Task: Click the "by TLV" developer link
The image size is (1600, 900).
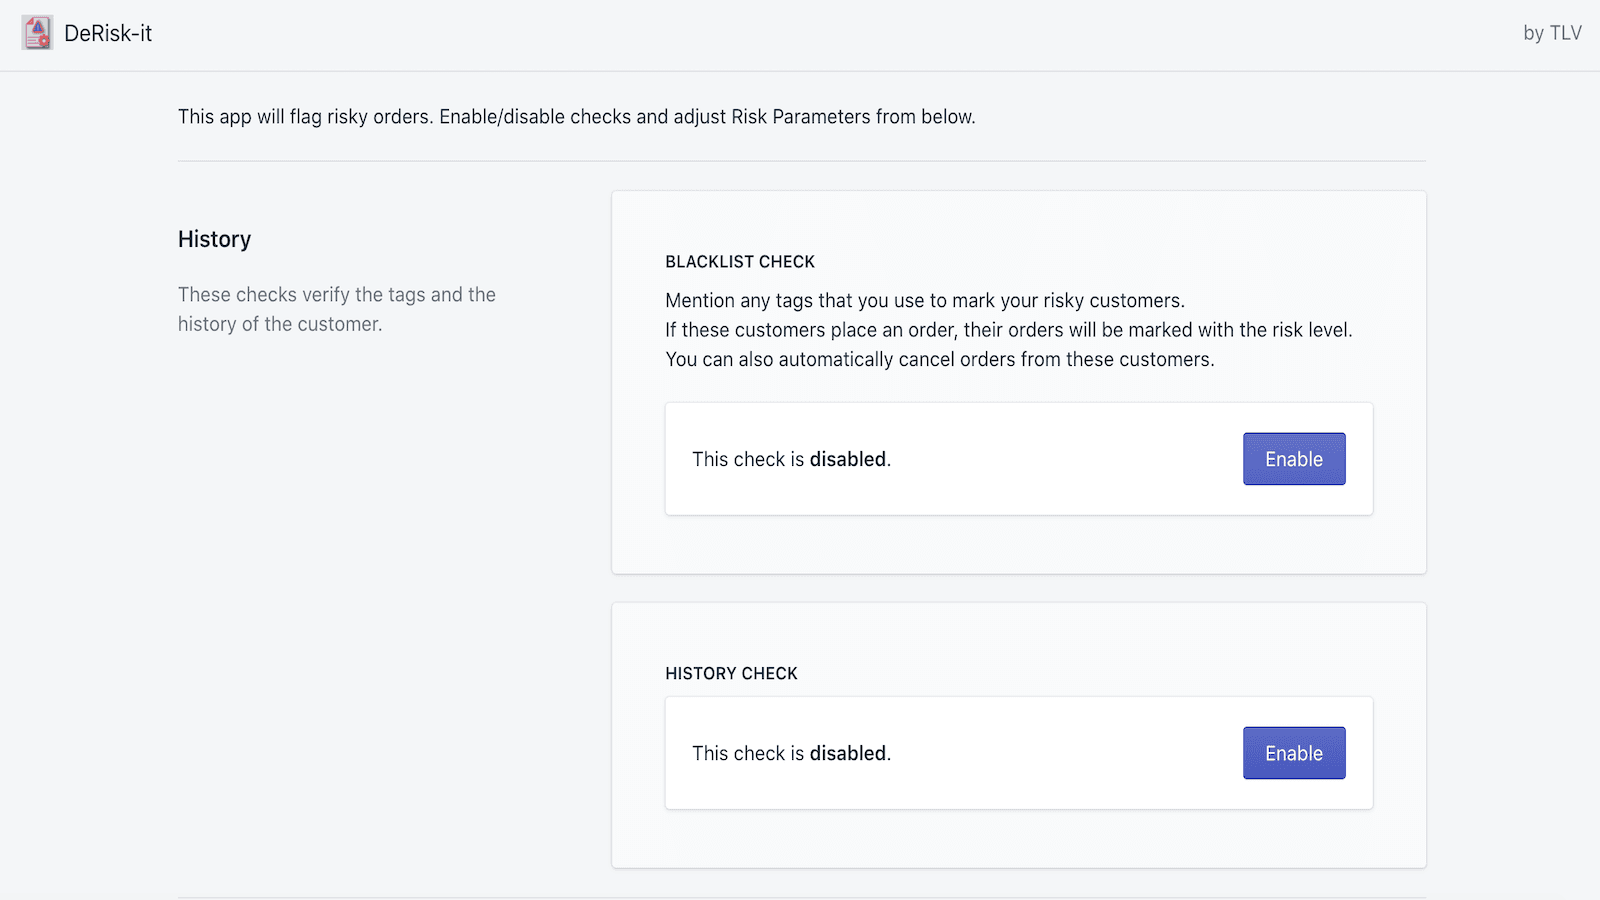Action: (1551, 33)
